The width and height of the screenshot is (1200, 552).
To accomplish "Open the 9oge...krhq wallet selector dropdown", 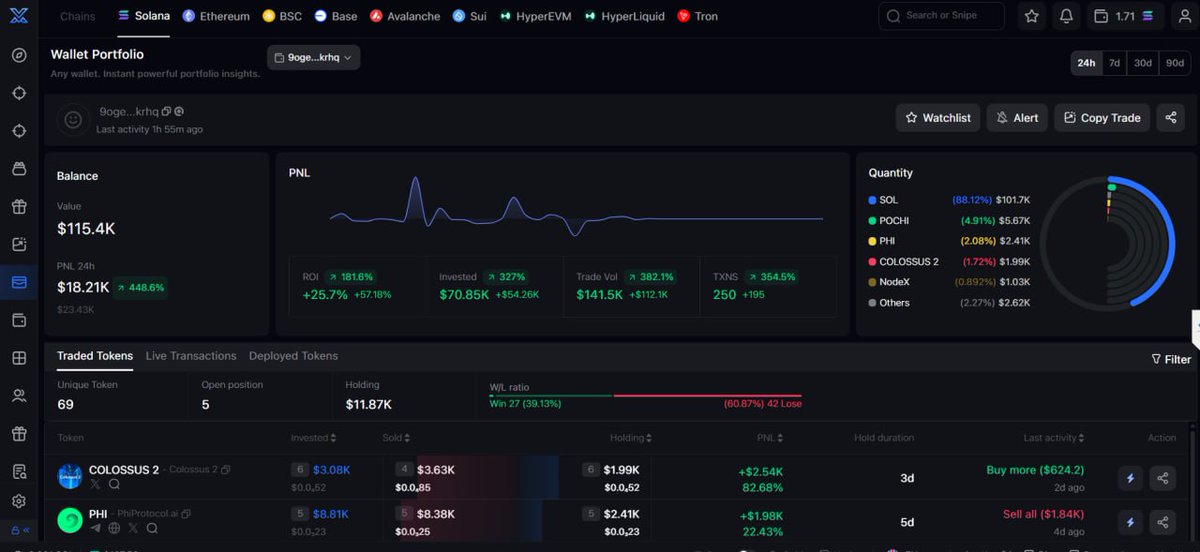I will [x=314, y=58].
